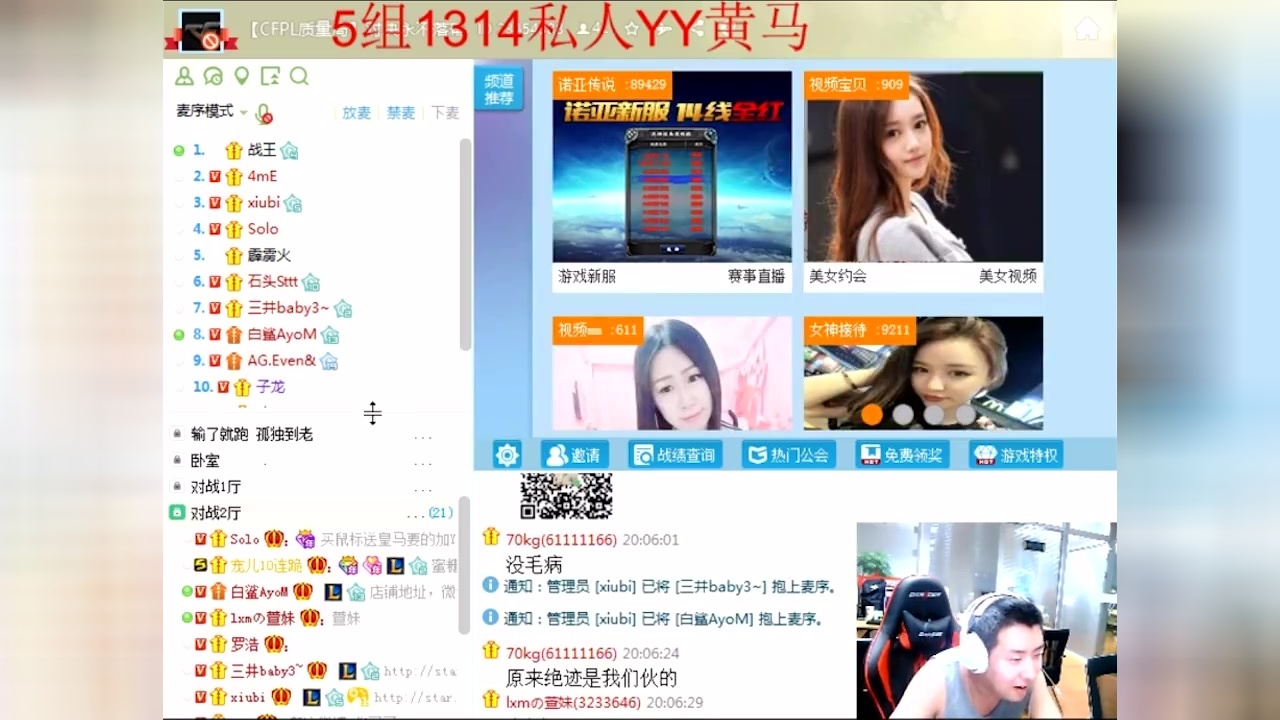The height and width of the screenshot is (720, 1280).
Task: Open the 对战1厅 channel
Action: tap(216, 487)
